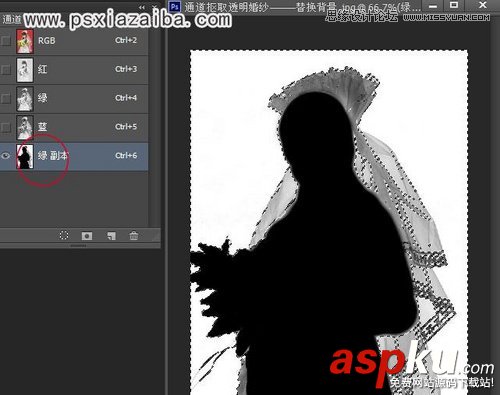Toggle visibility of RGB channel
This screenshot has height=395, width=500.
(6, 41)
